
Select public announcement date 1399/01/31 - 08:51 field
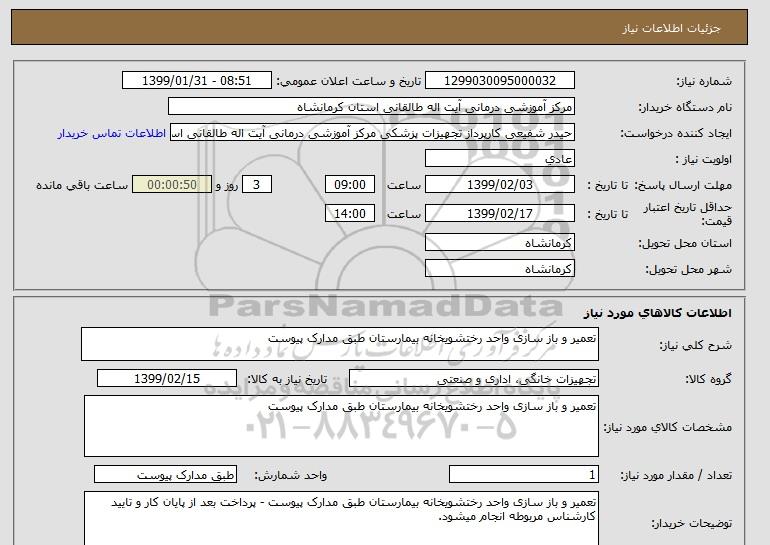[196, 81]
